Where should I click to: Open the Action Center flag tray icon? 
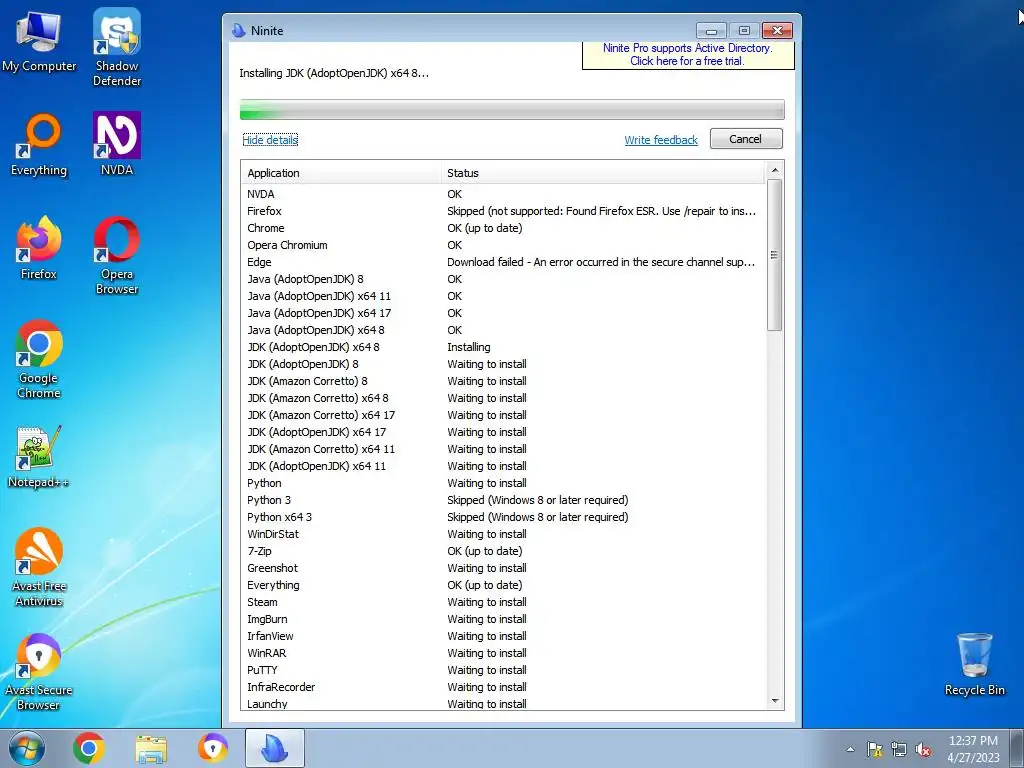(x=874, y=750)
